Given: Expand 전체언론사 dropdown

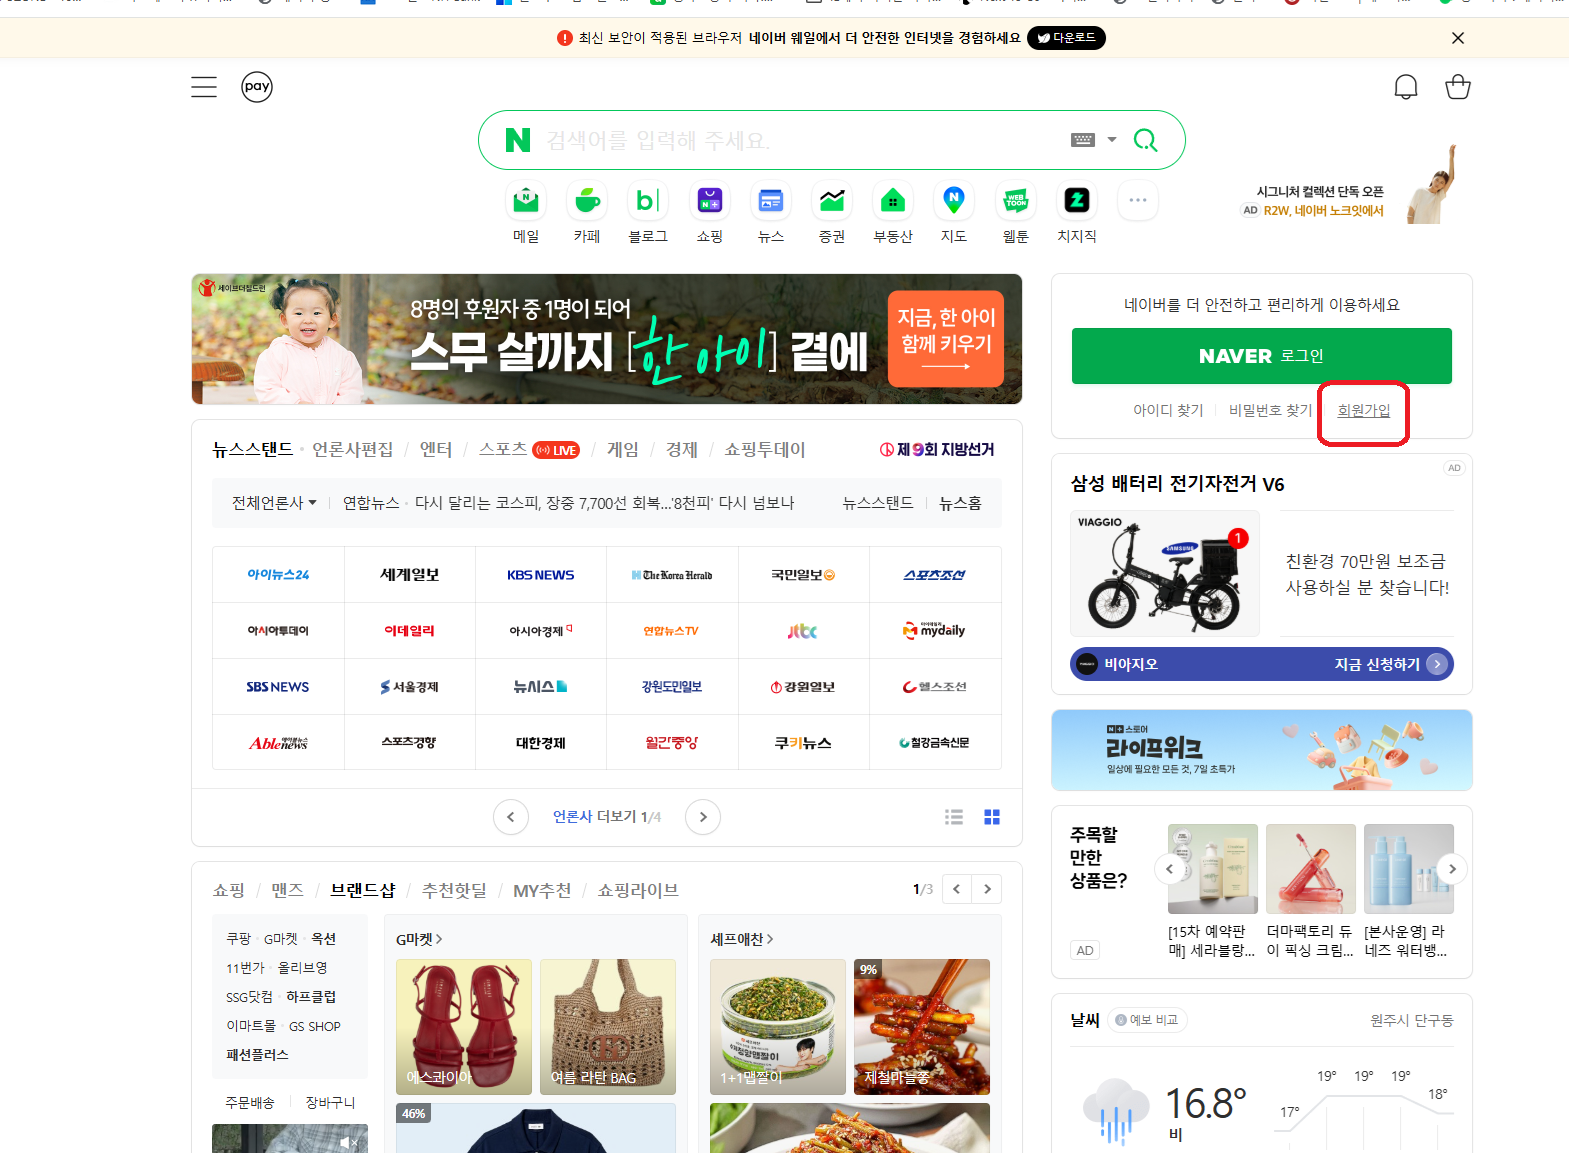Looking at the screenshot, I should click(x=274, y=503).
